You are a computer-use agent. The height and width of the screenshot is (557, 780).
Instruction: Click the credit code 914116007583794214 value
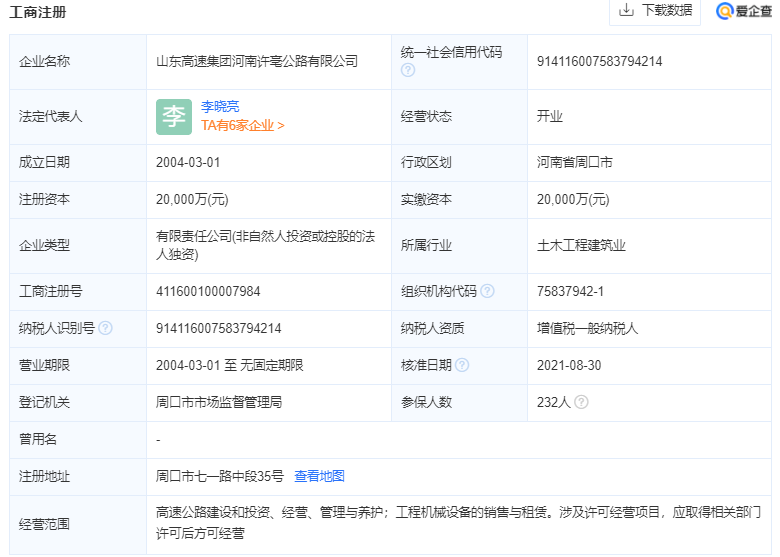tap(599, 61)
